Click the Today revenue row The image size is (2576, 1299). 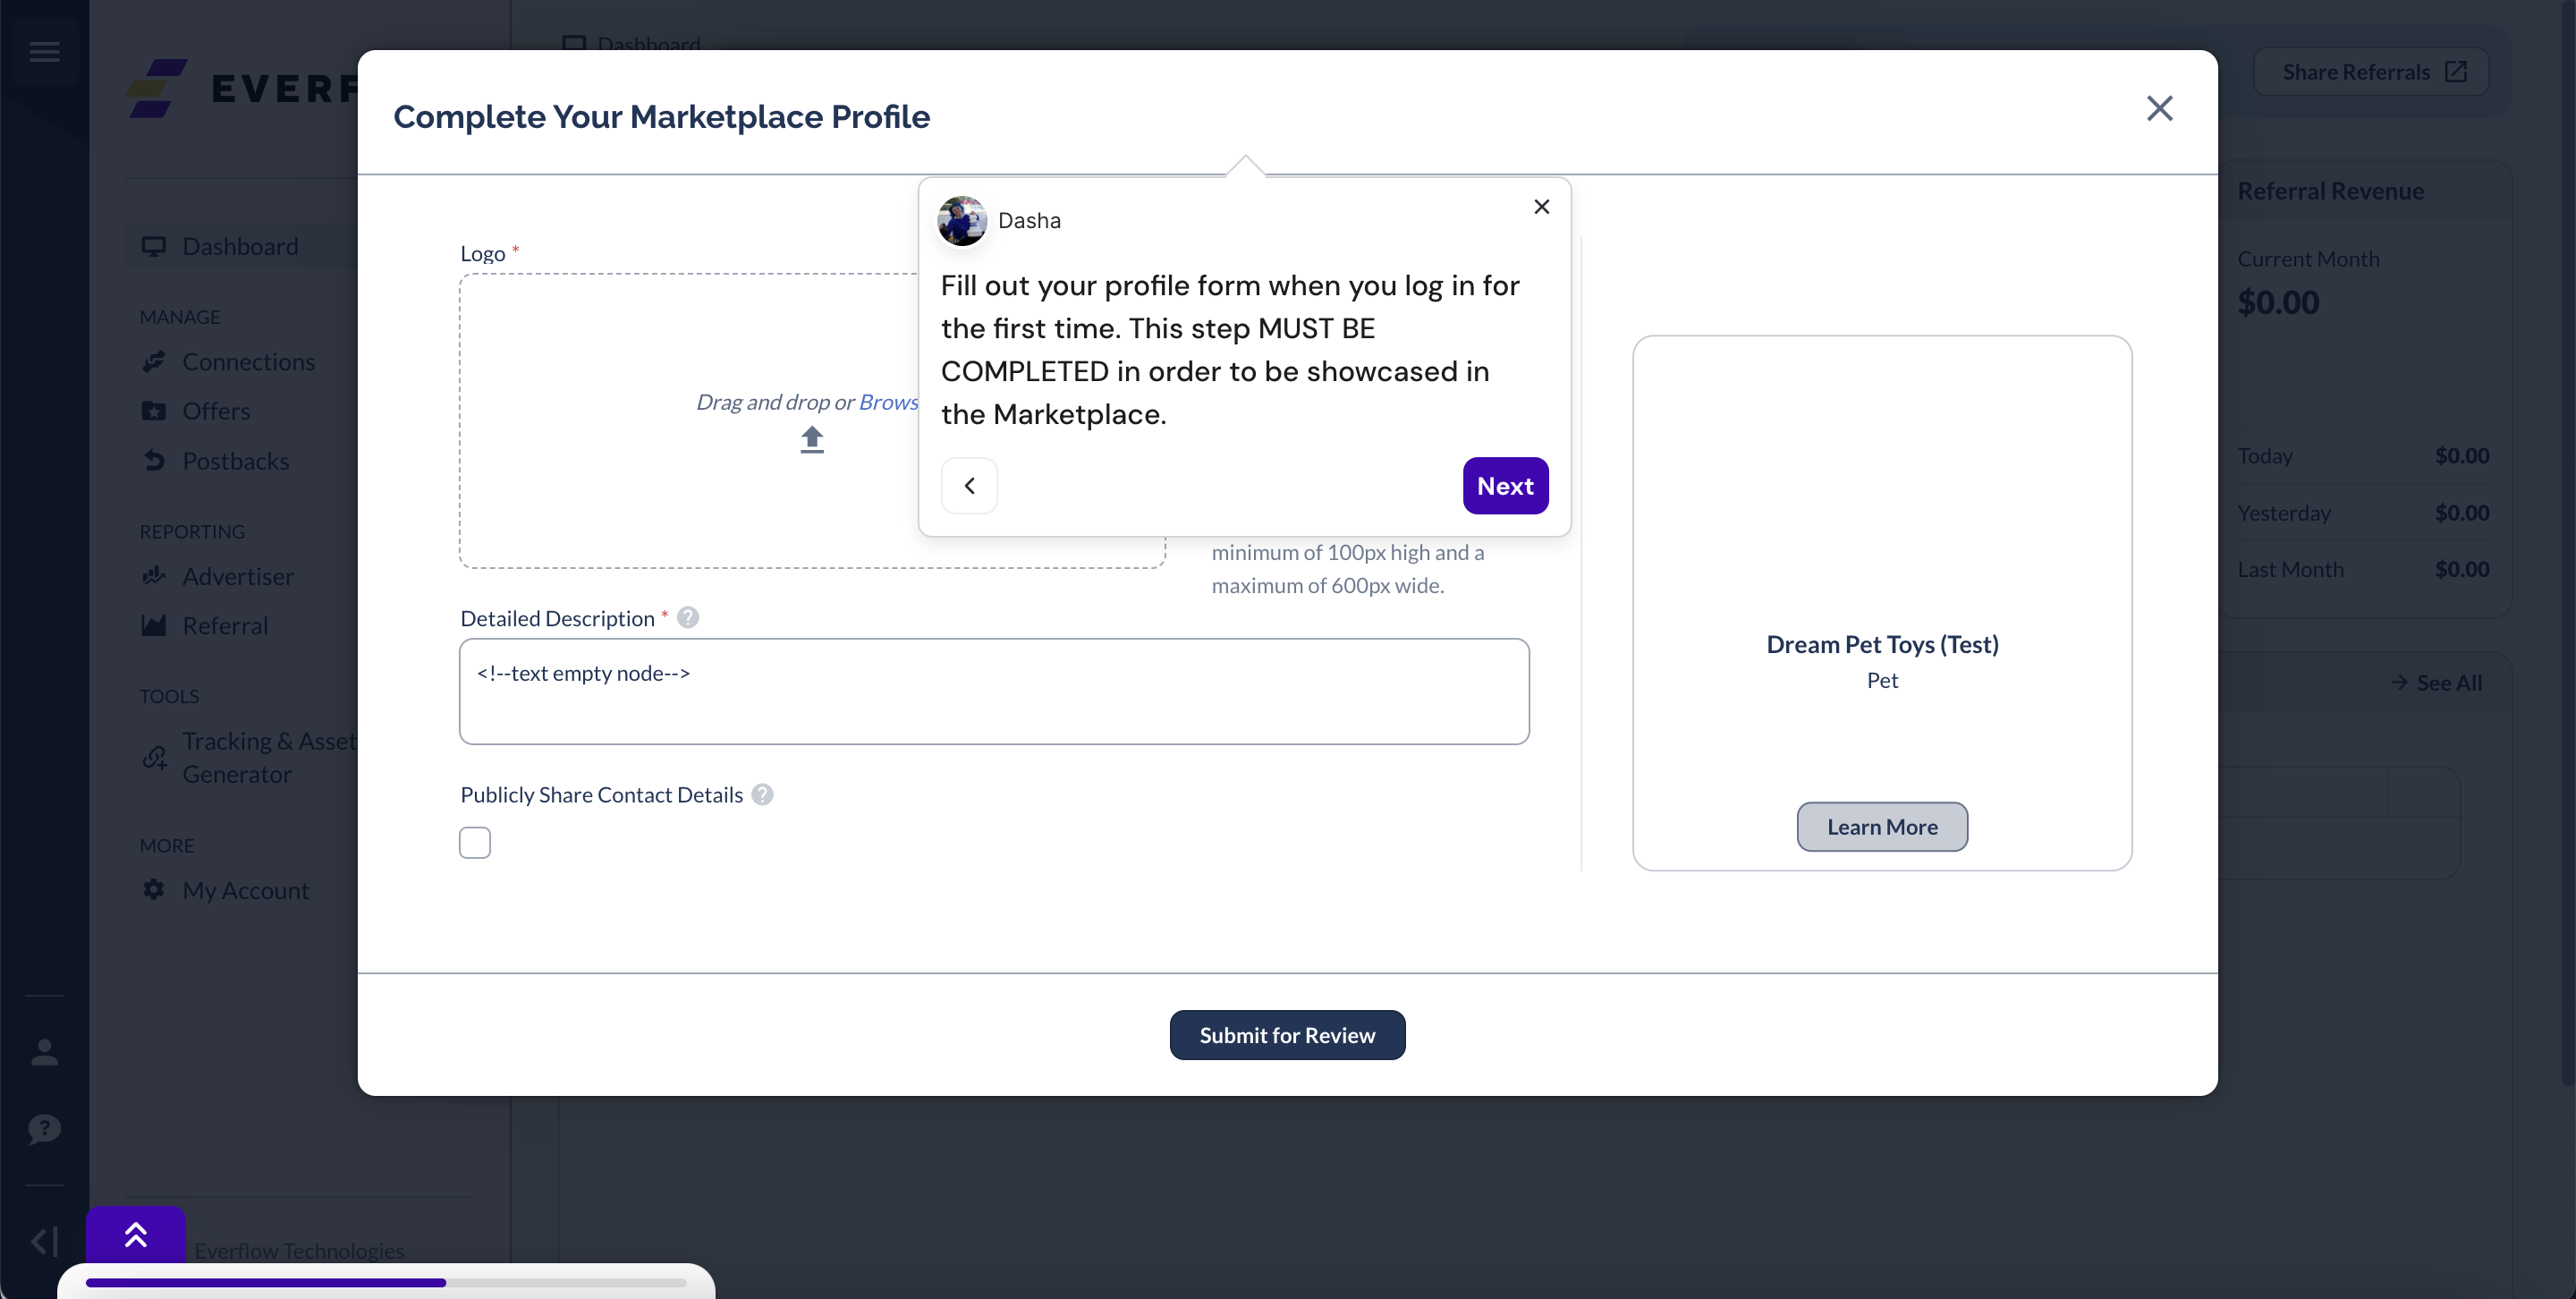tap(2363, 455)
